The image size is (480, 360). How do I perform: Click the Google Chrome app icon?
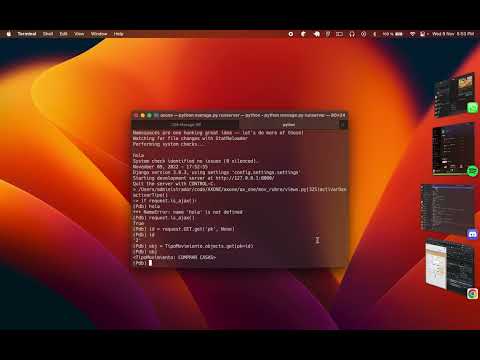pos(473,294)
